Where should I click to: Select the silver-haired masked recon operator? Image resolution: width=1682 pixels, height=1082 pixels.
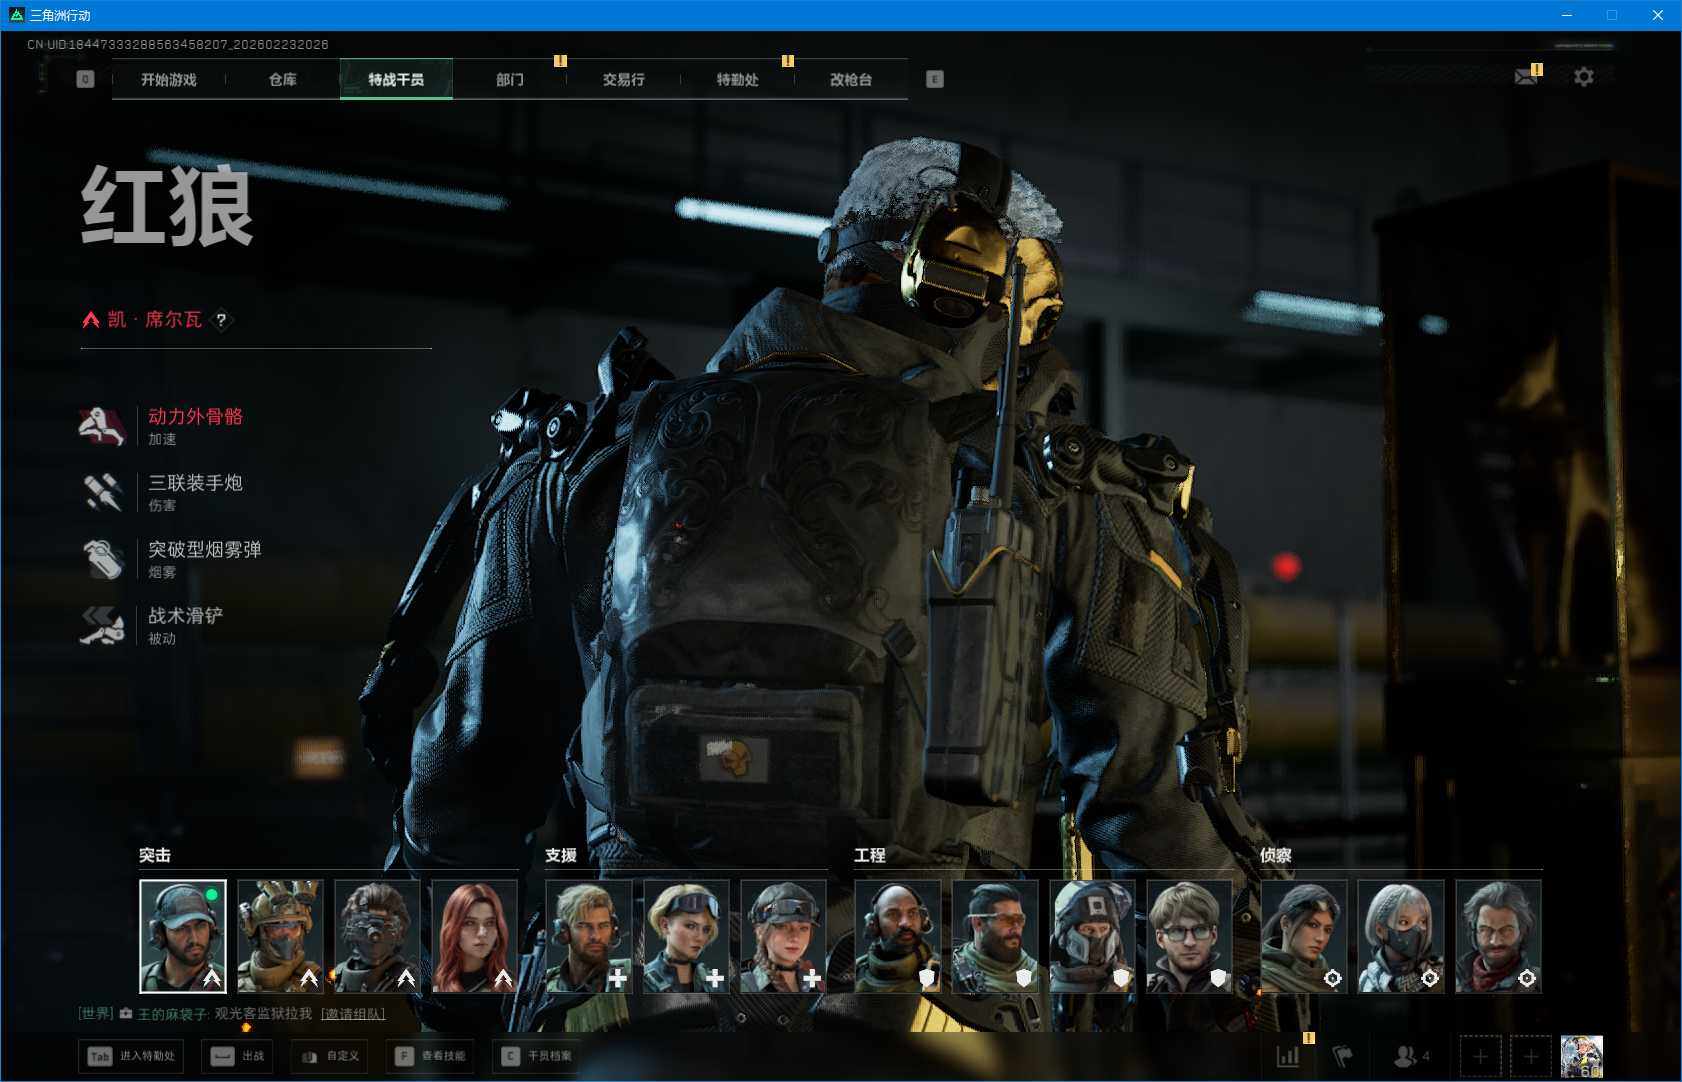(1401, 936)
